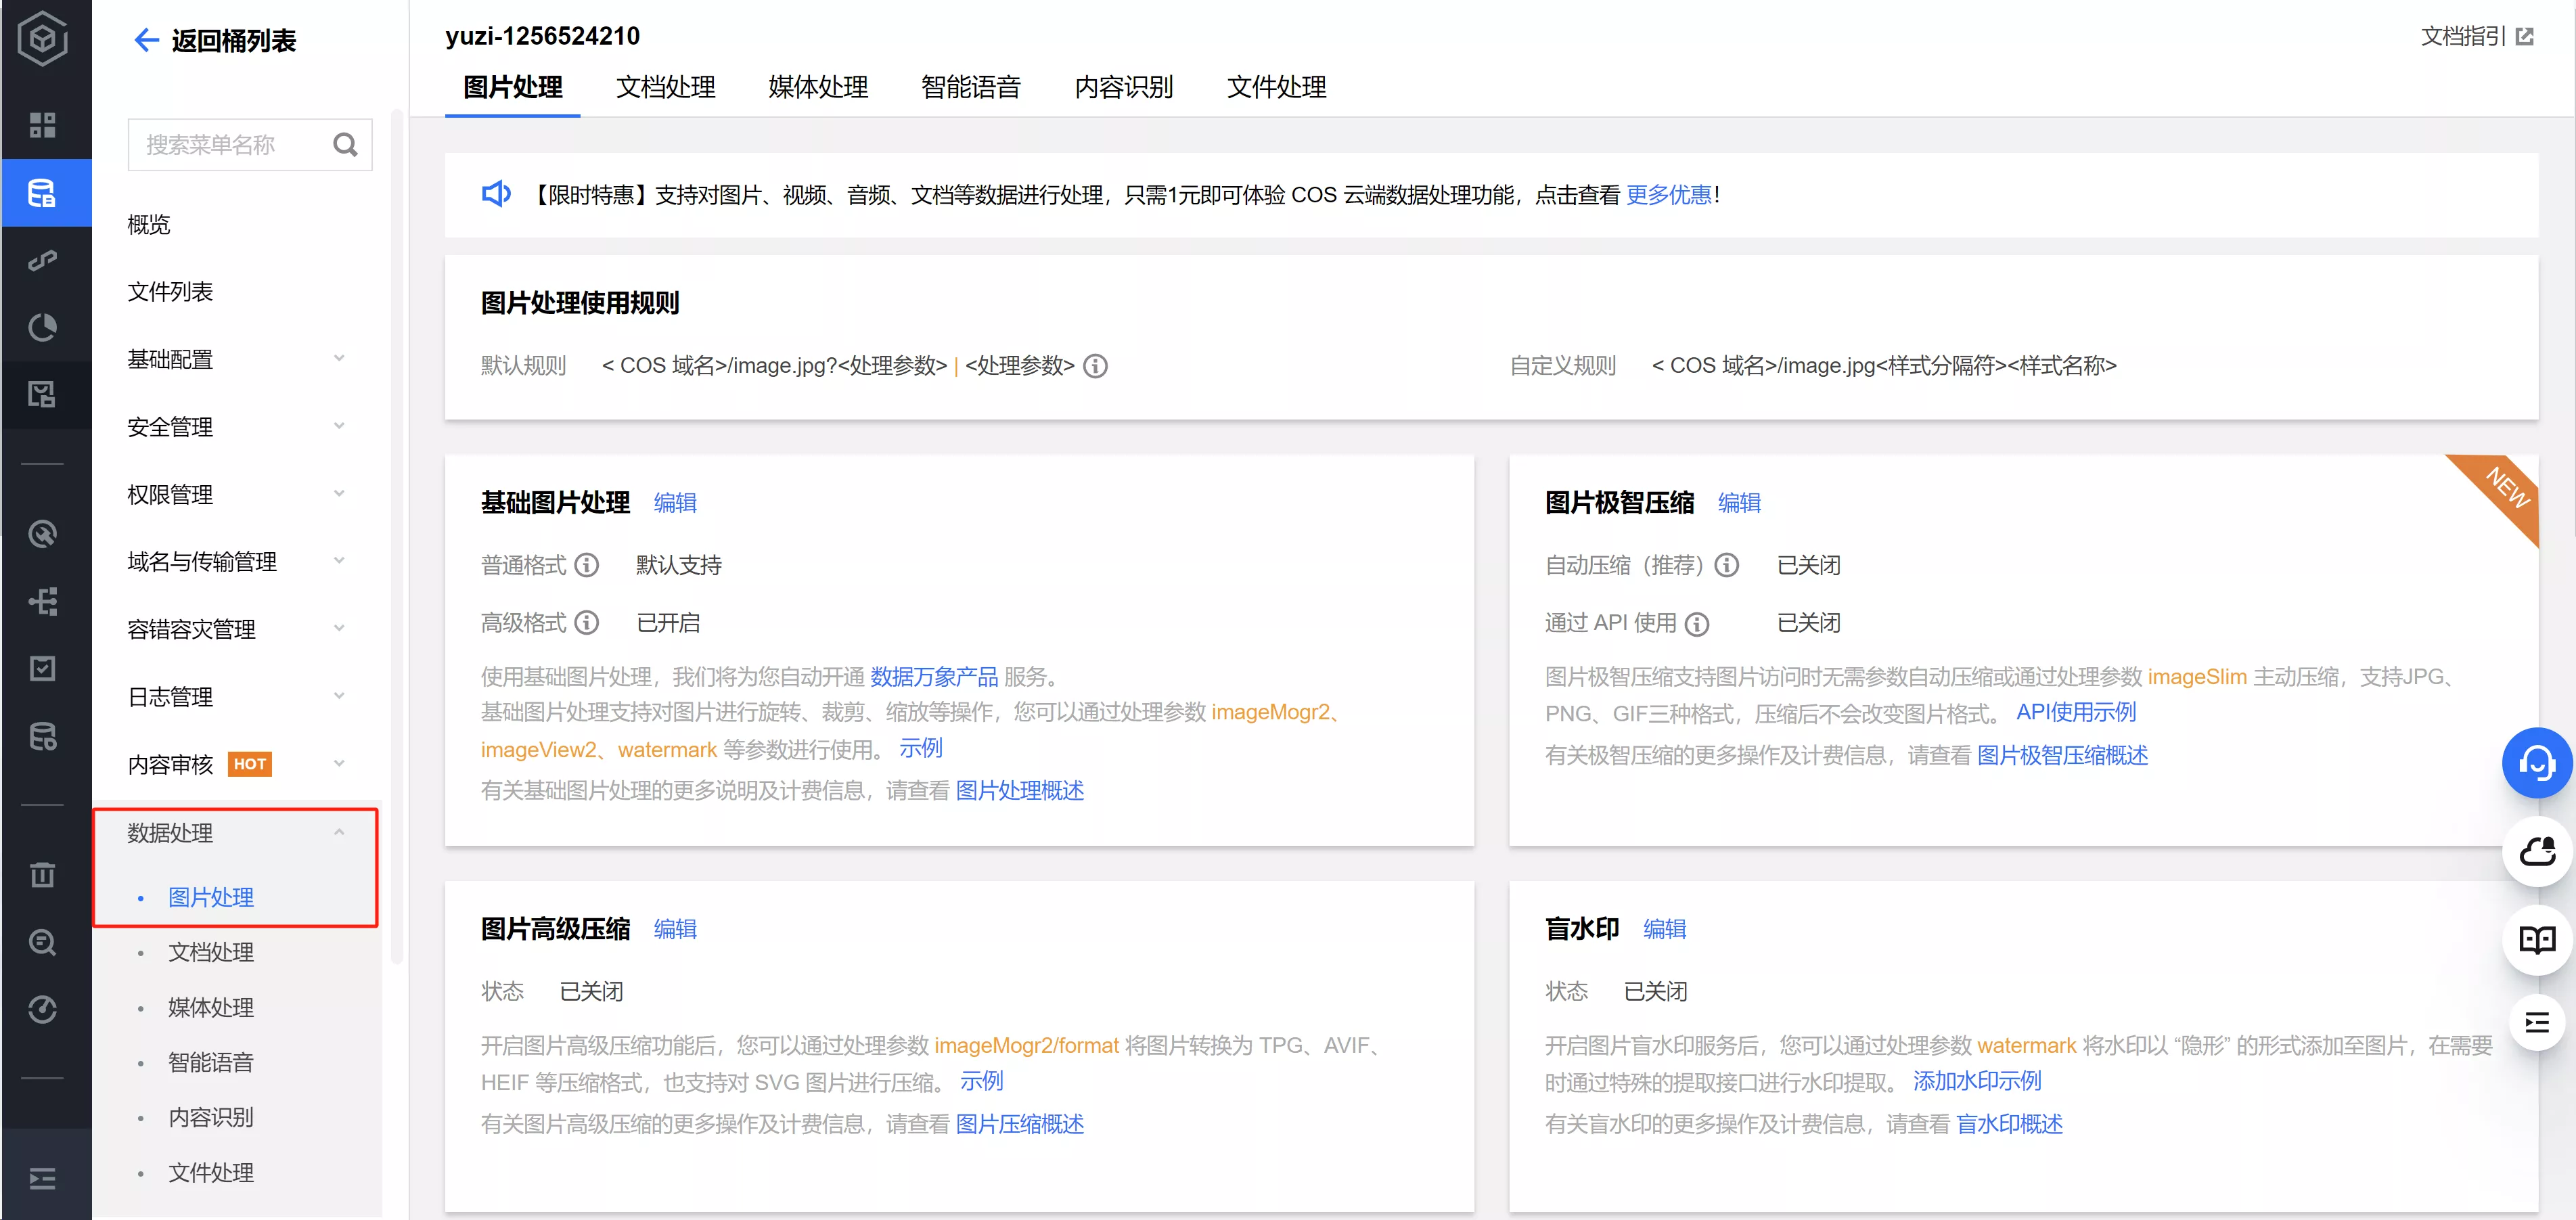2576x1220 pixels.
Task: Open the documentation book floating icon
Action: tap(2537, 939)
